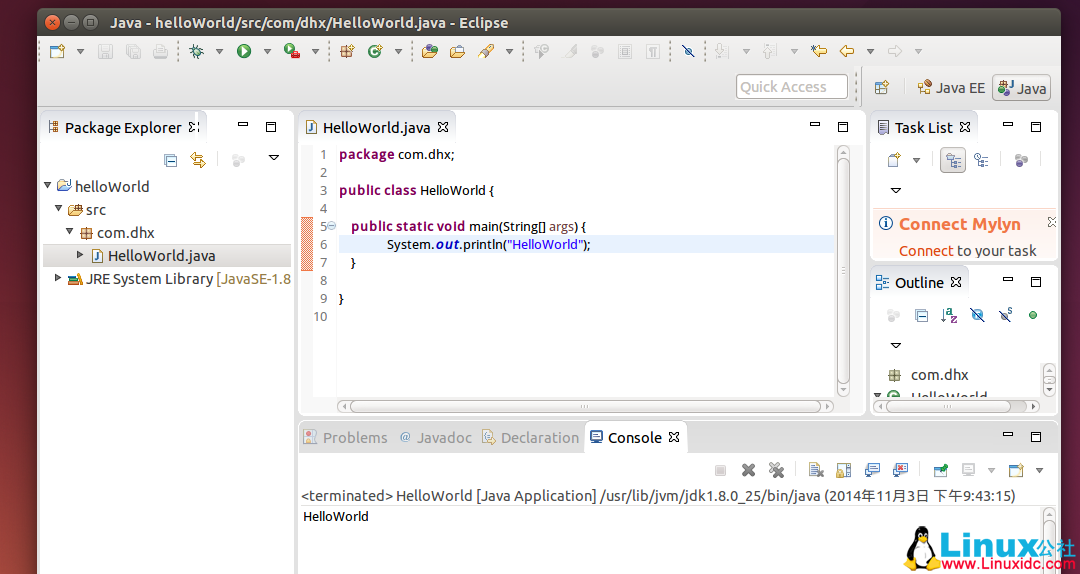Screen dimensions: 1080x574
Task: Click Clear Console icon
Action: click(816, 470)
